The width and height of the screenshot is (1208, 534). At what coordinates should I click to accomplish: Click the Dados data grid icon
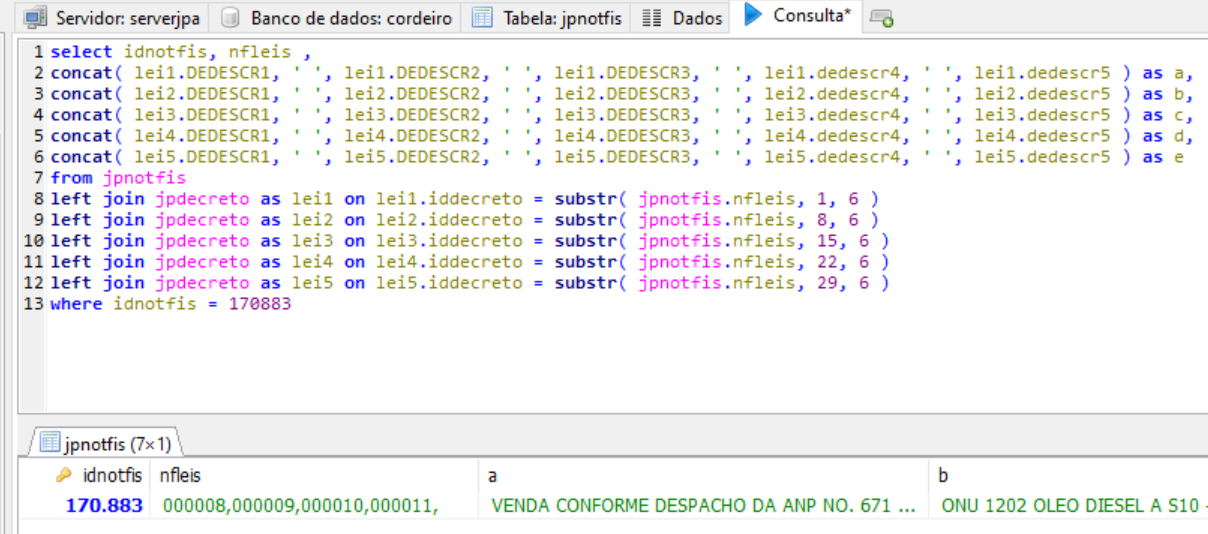coord(652,18)
